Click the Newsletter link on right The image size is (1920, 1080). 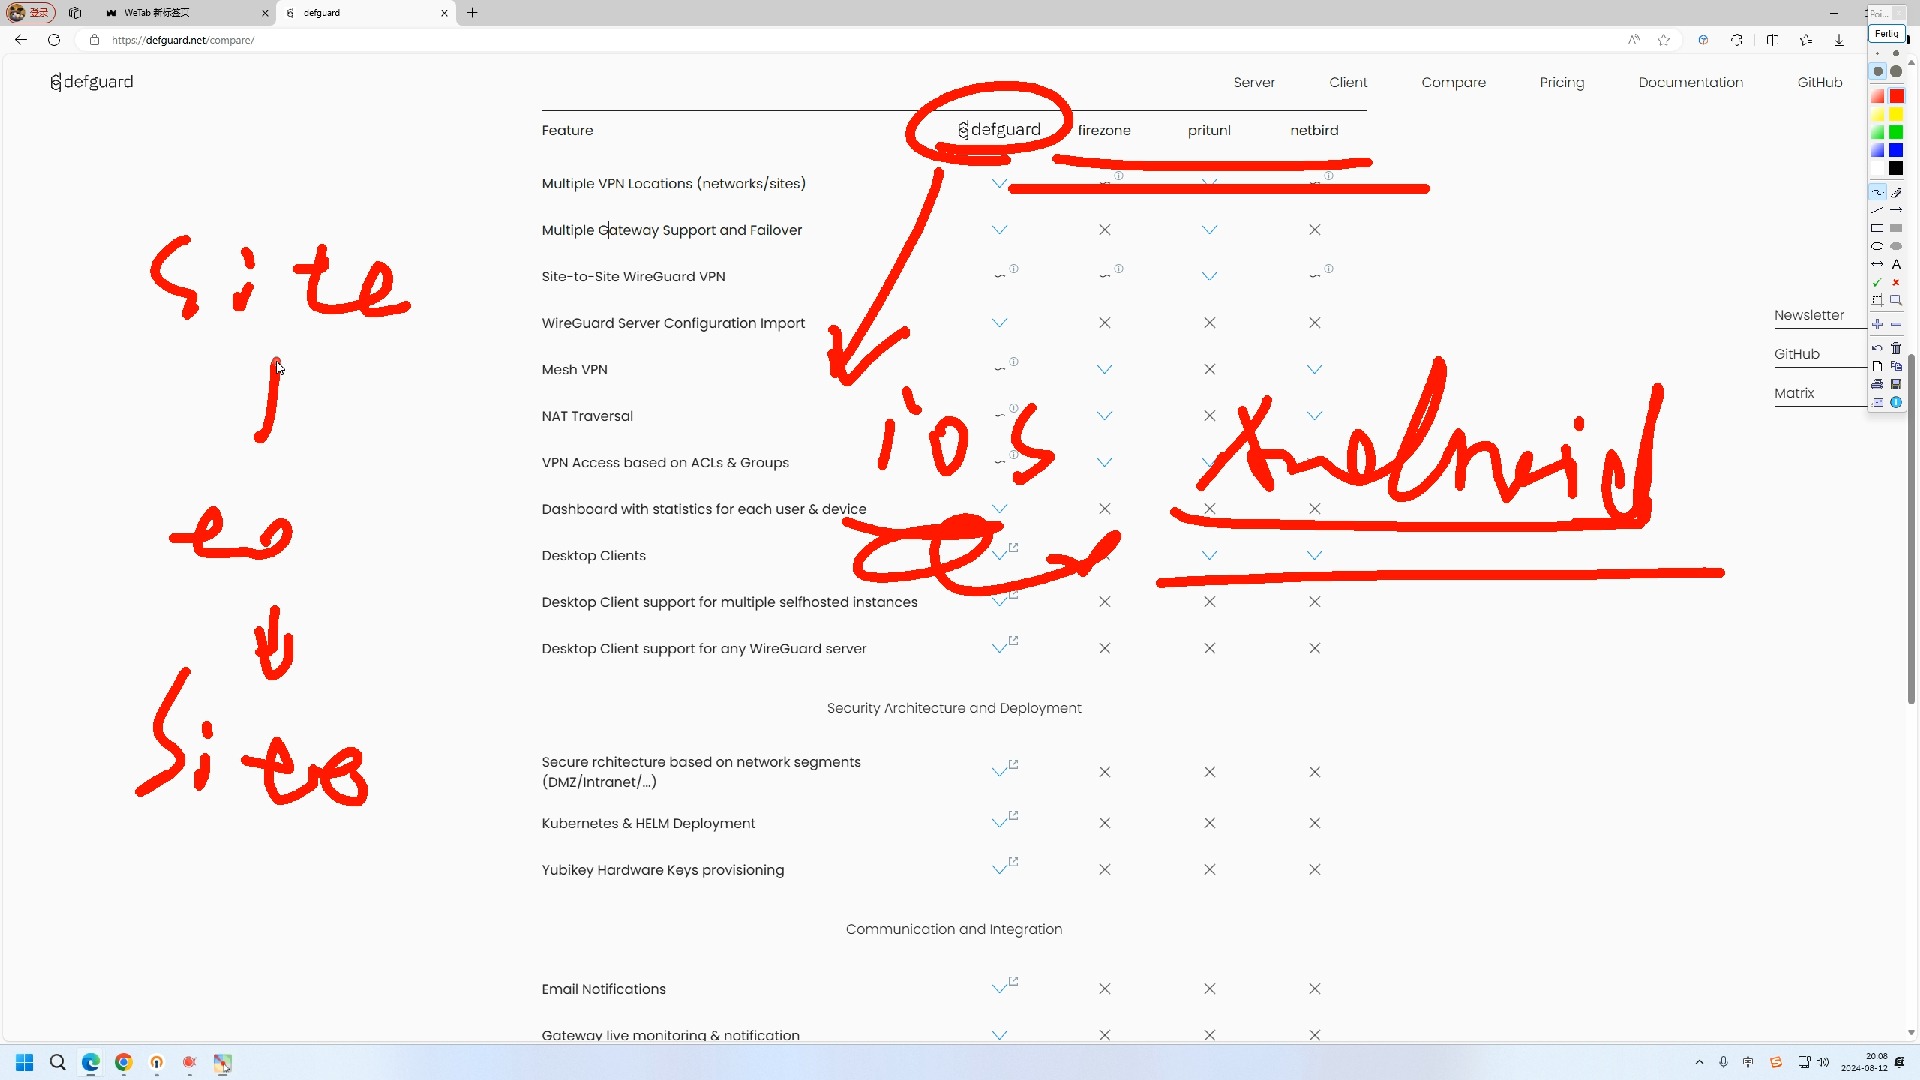click(1808, 315)
